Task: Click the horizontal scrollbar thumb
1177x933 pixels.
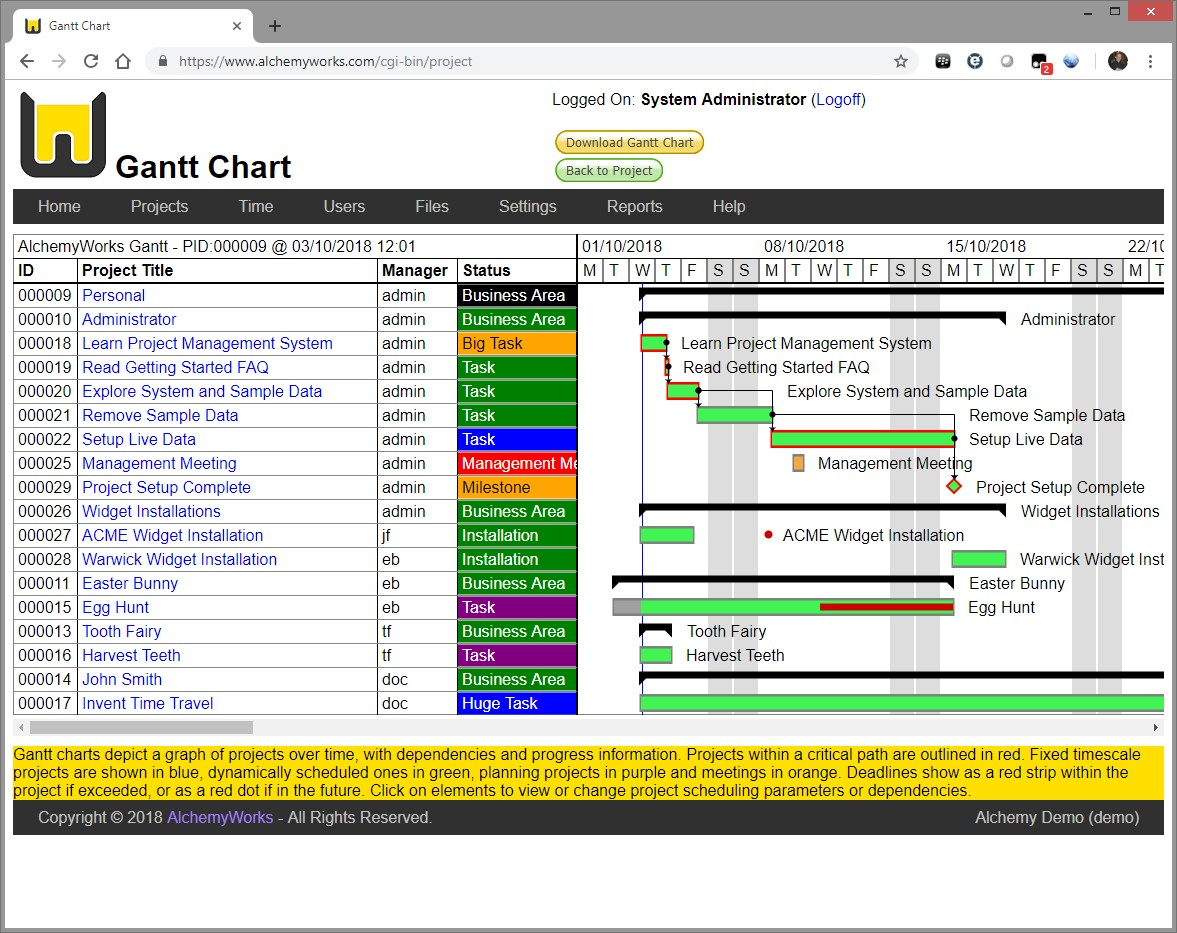Action: (x=141, y=727)
